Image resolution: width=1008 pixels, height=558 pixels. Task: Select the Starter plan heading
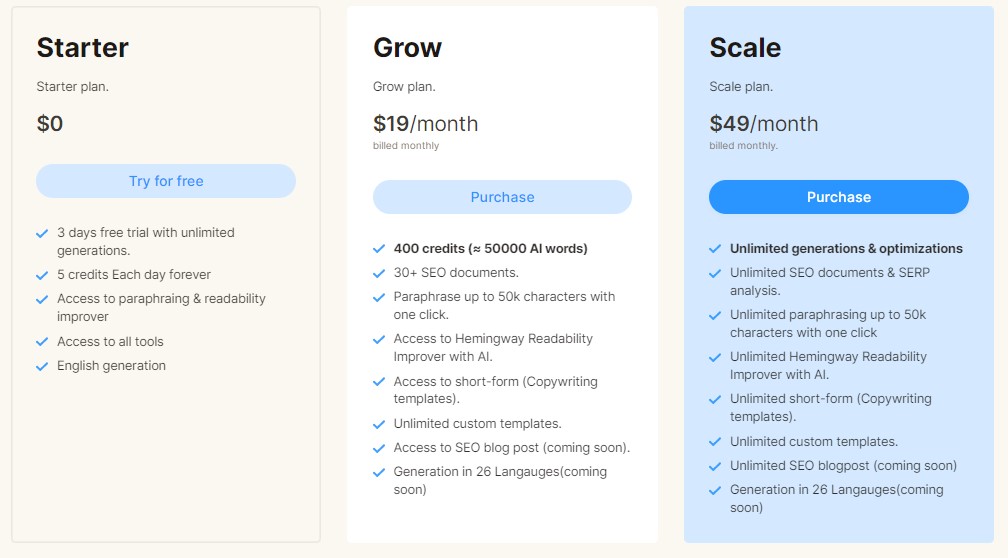82,48
